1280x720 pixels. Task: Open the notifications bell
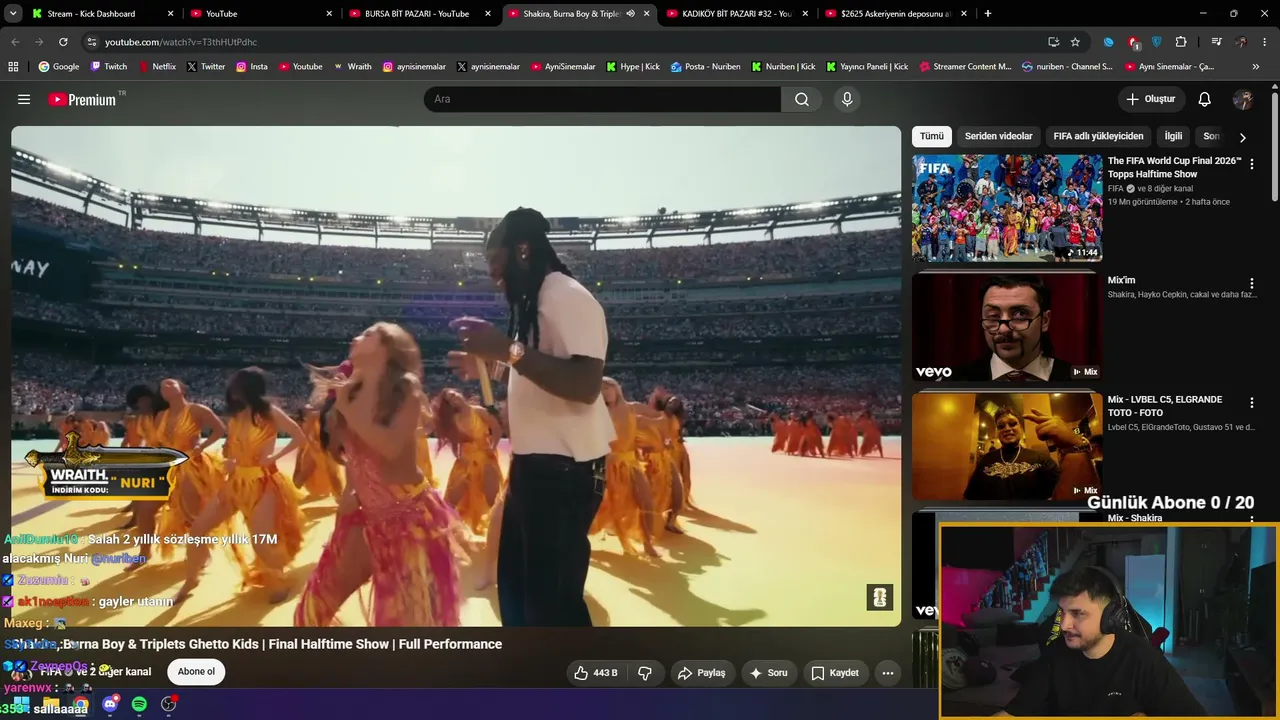1205,99
